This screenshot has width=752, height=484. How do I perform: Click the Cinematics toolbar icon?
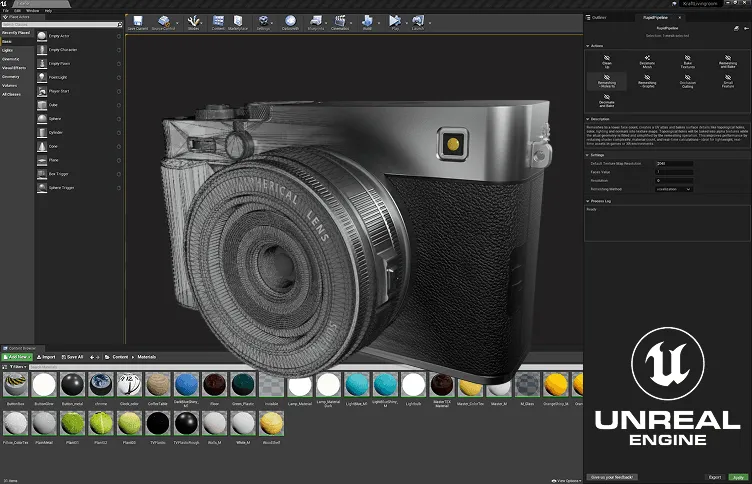point(341,21)
